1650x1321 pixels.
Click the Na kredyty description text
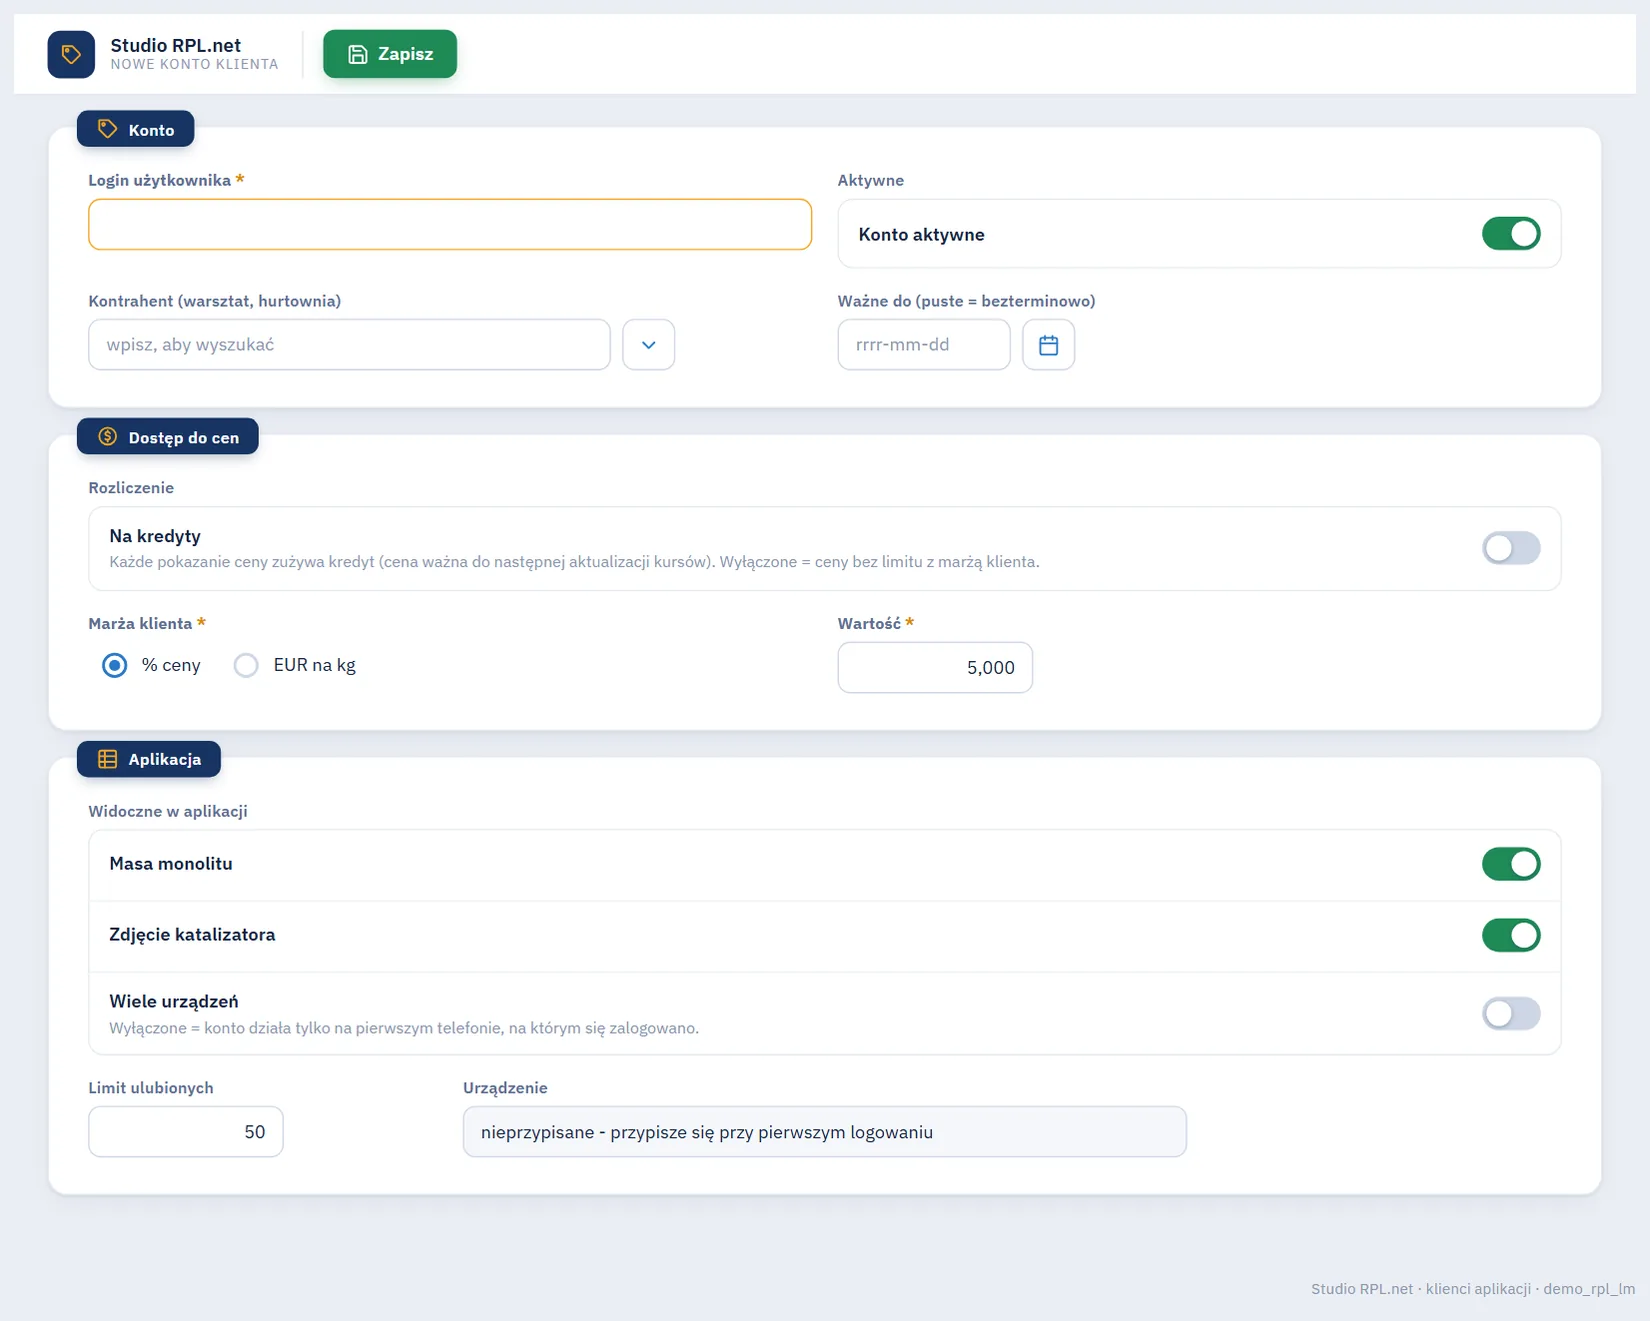pos(574,562)
